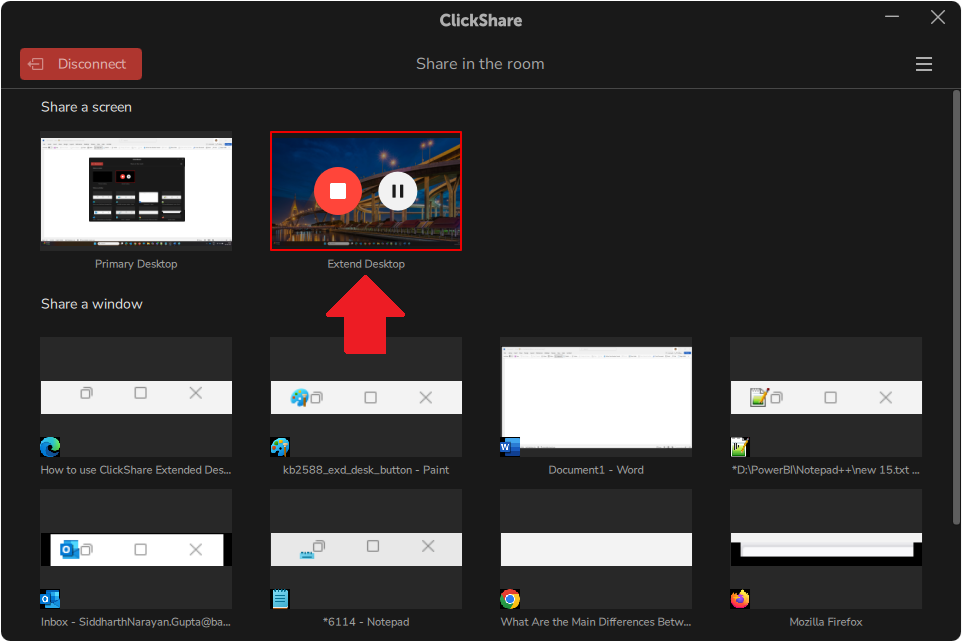Open the hamburger menu

pyautogui.click(x=923, y=64)
